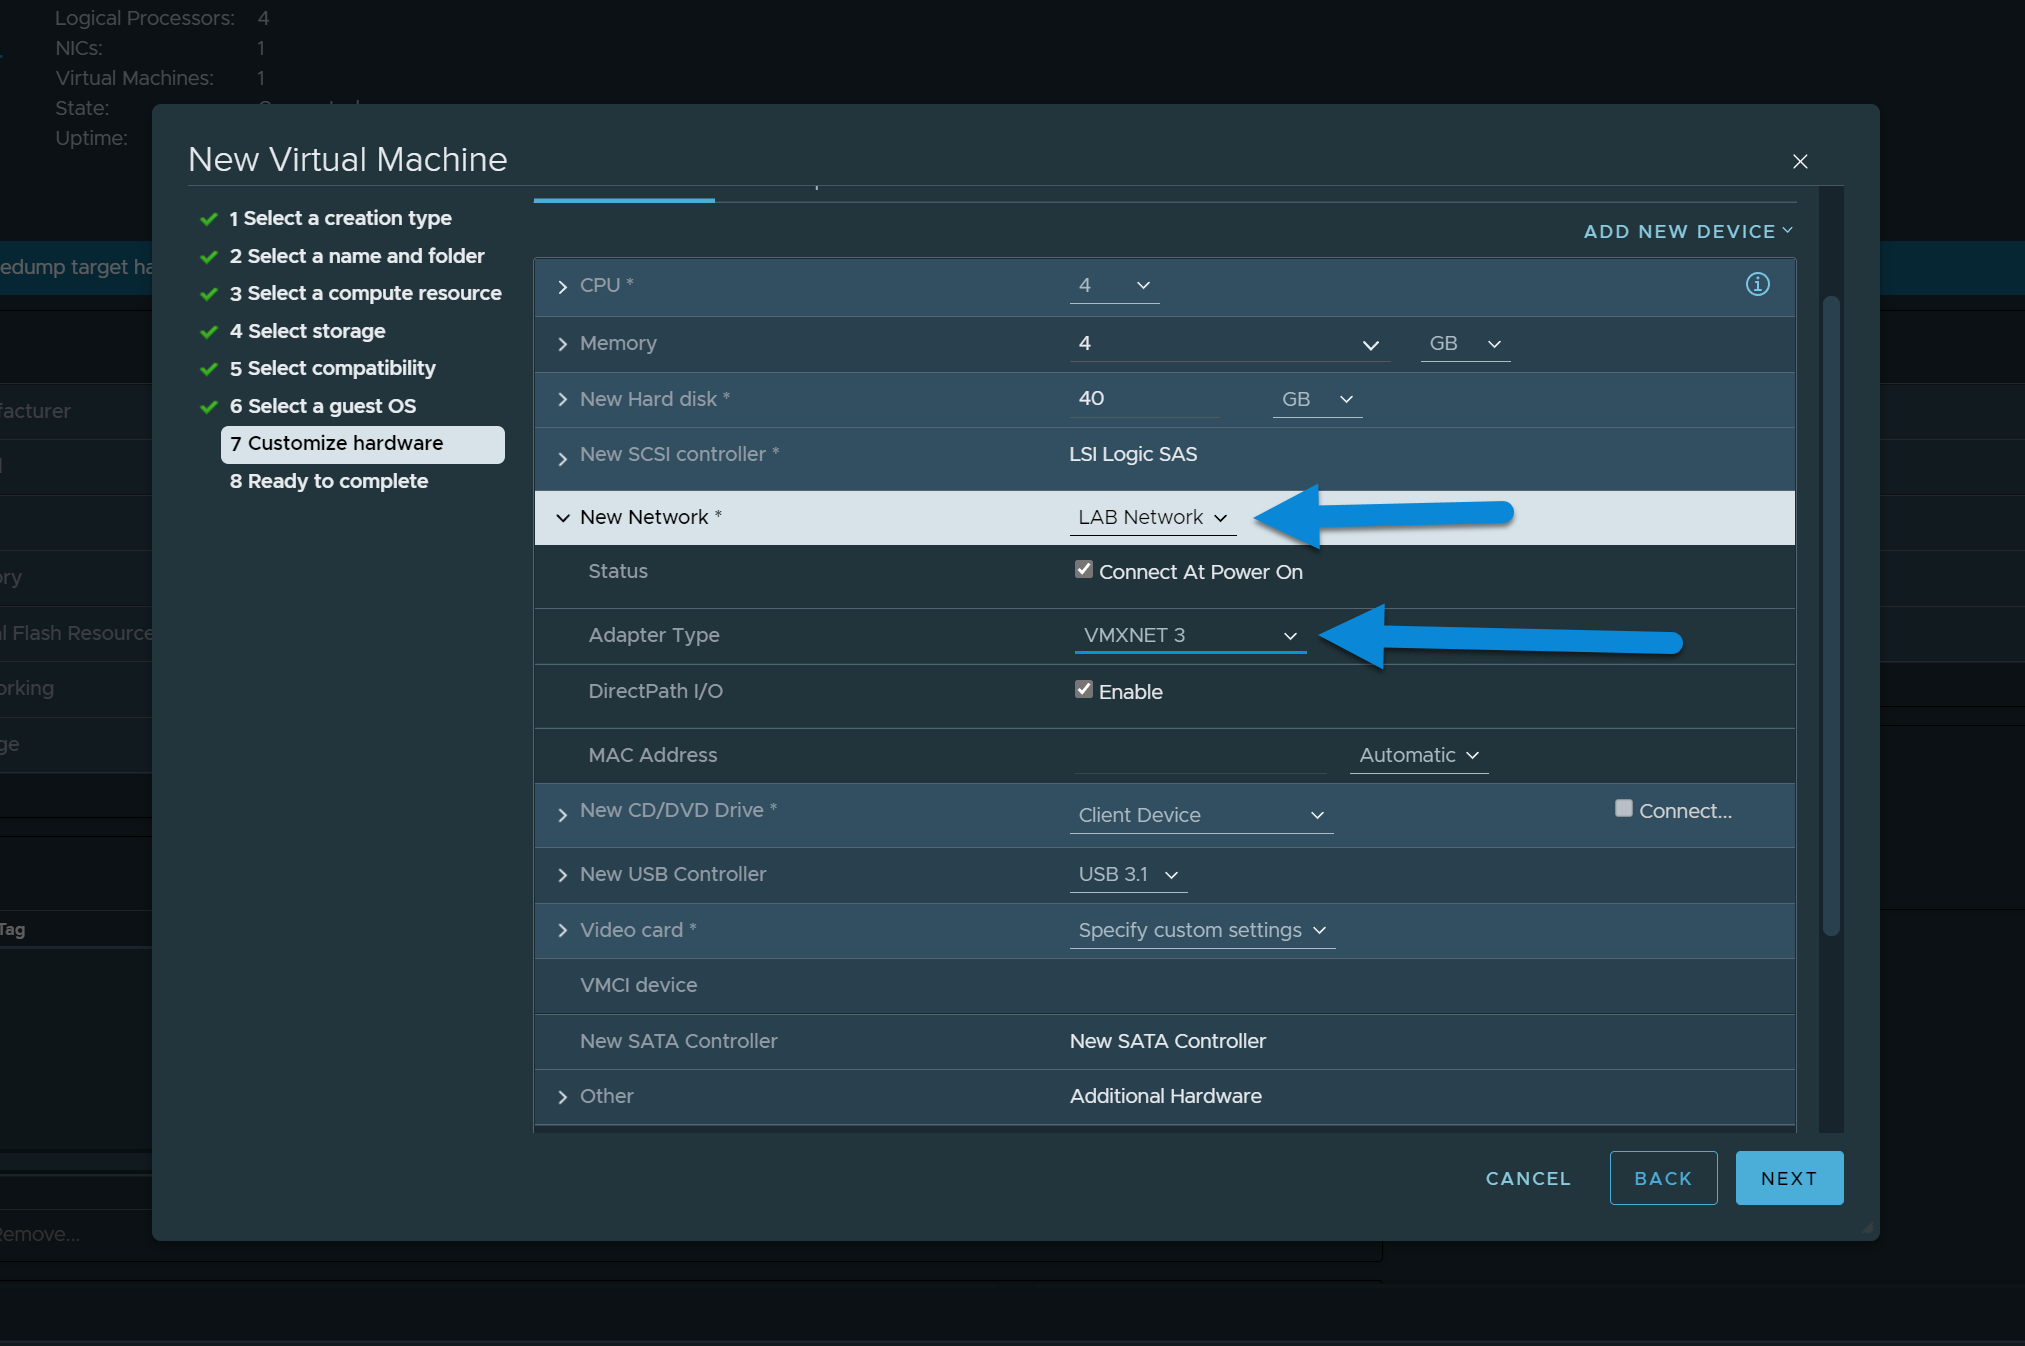
Task: Expand the Other hardware row
Action: click(x=563, y=1097)
